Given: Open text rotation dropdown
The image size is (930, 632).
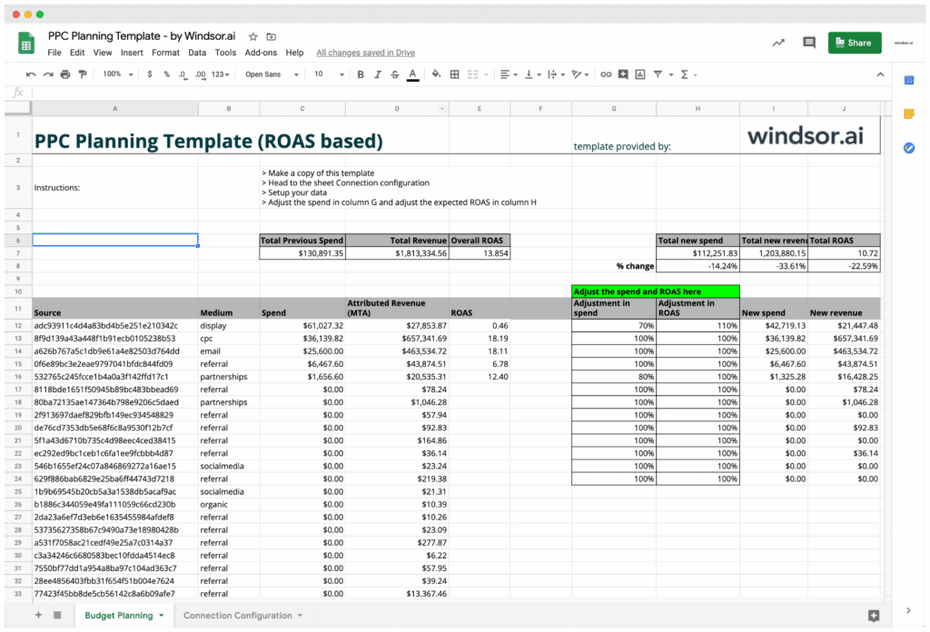Looking at the screenshot, I should tap(579, 74).
